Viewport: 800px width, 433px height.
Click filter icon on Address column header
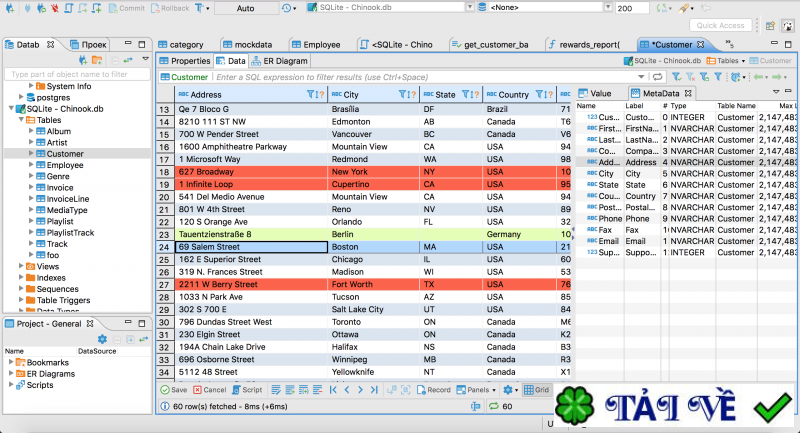tap(309, 94)
